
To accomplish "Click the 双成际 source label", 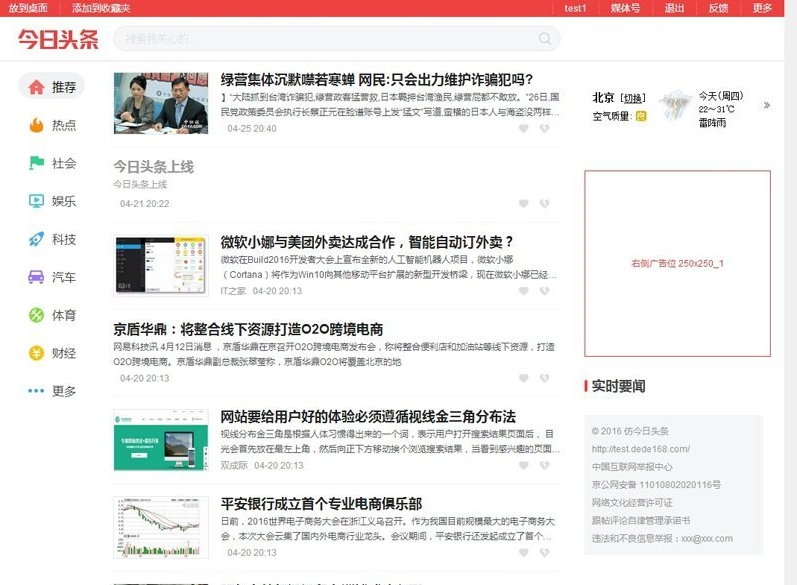I will [x=234, y=466].
